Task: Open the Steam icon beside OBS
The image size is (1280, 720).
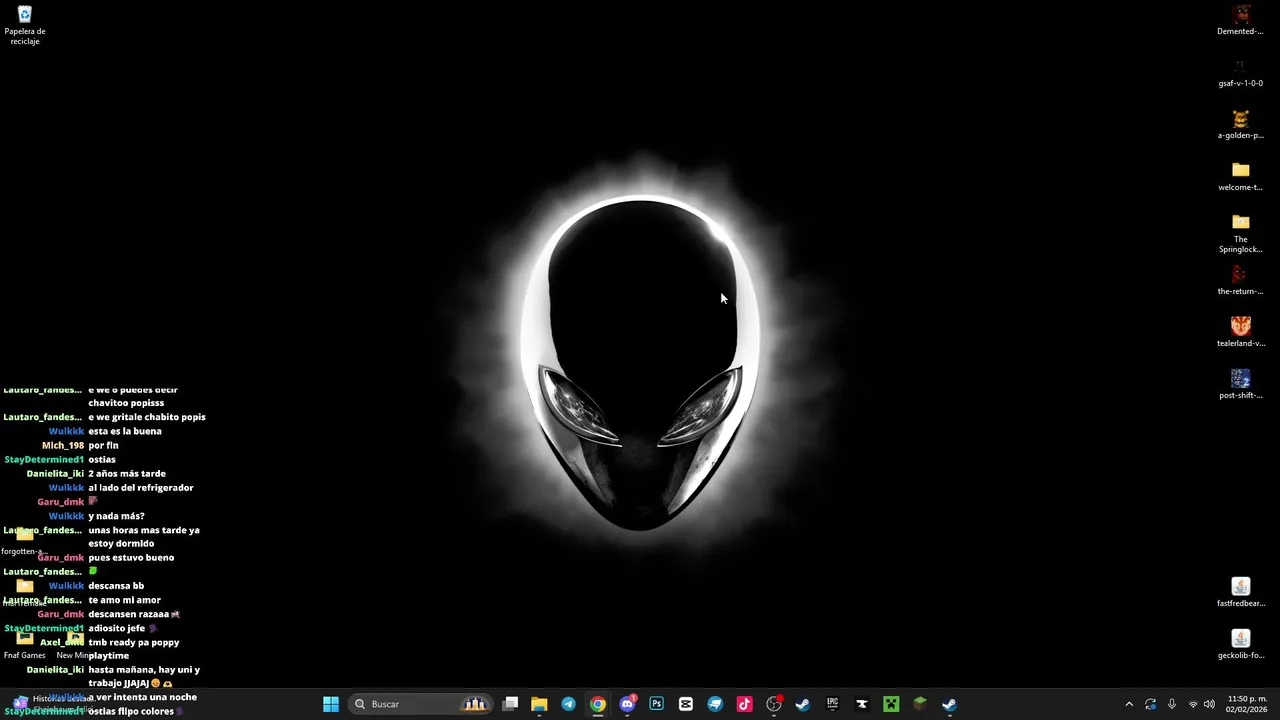Action: 802,704
